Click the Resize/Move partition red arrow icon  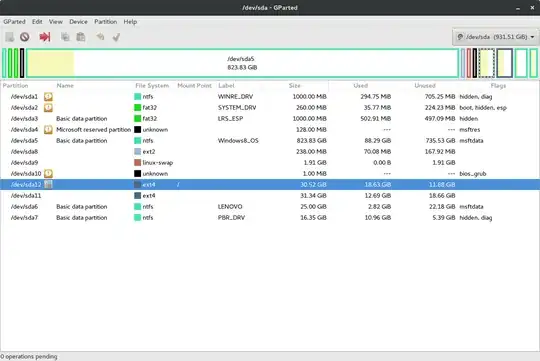[45, 37]
